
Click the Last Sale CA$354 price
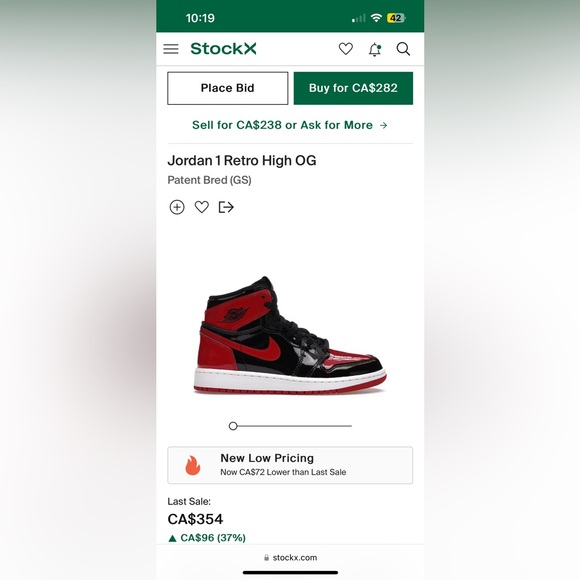(x=195, y=519)
